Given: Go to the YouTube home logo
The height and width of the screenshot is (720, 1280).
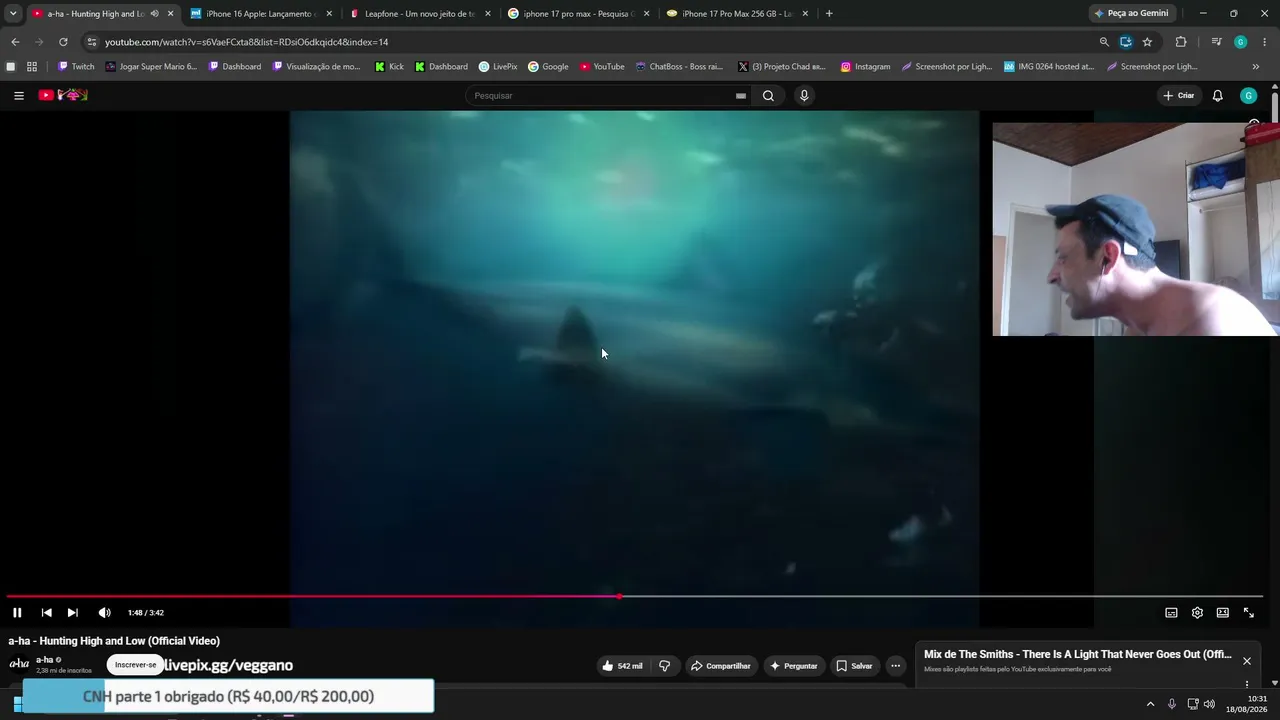Looking at the screenshot, I should click(63, 95).
